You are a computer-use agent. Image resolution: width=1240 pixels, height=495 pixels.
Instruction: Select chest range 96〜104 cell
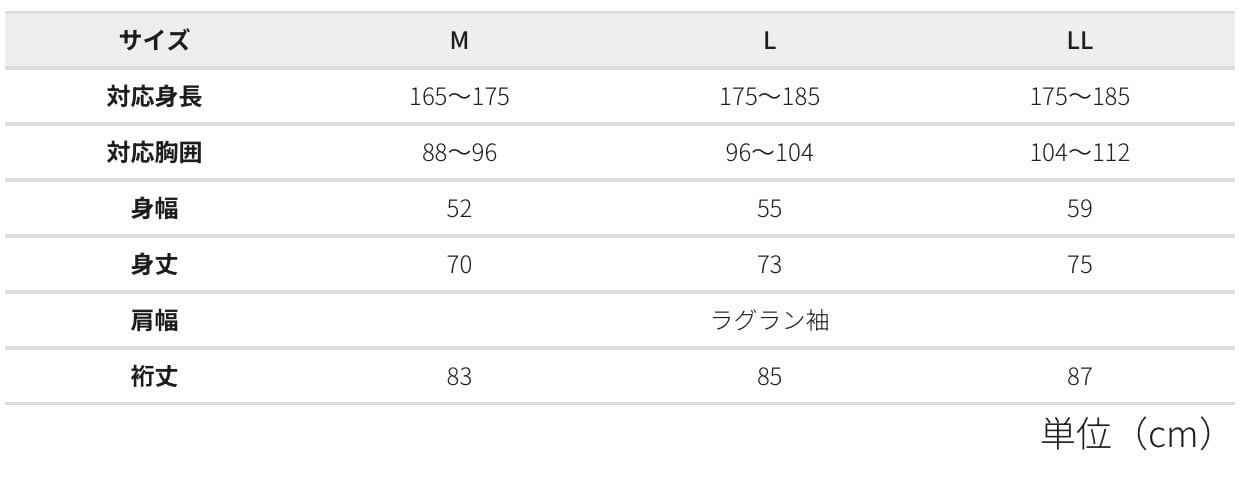(769, 153)
